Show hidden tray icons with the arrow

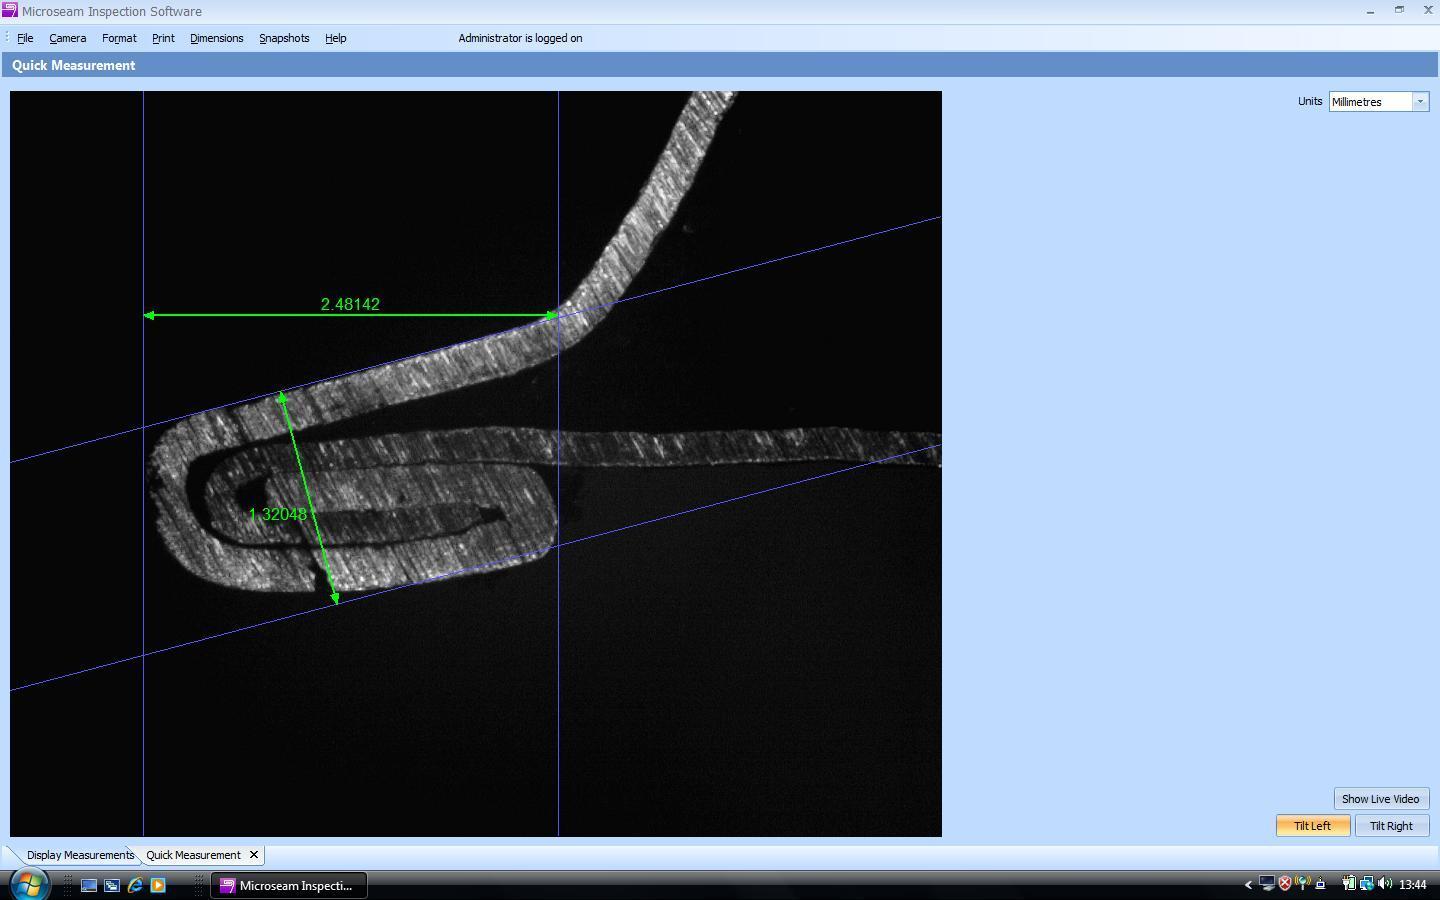click(1248, 885)
